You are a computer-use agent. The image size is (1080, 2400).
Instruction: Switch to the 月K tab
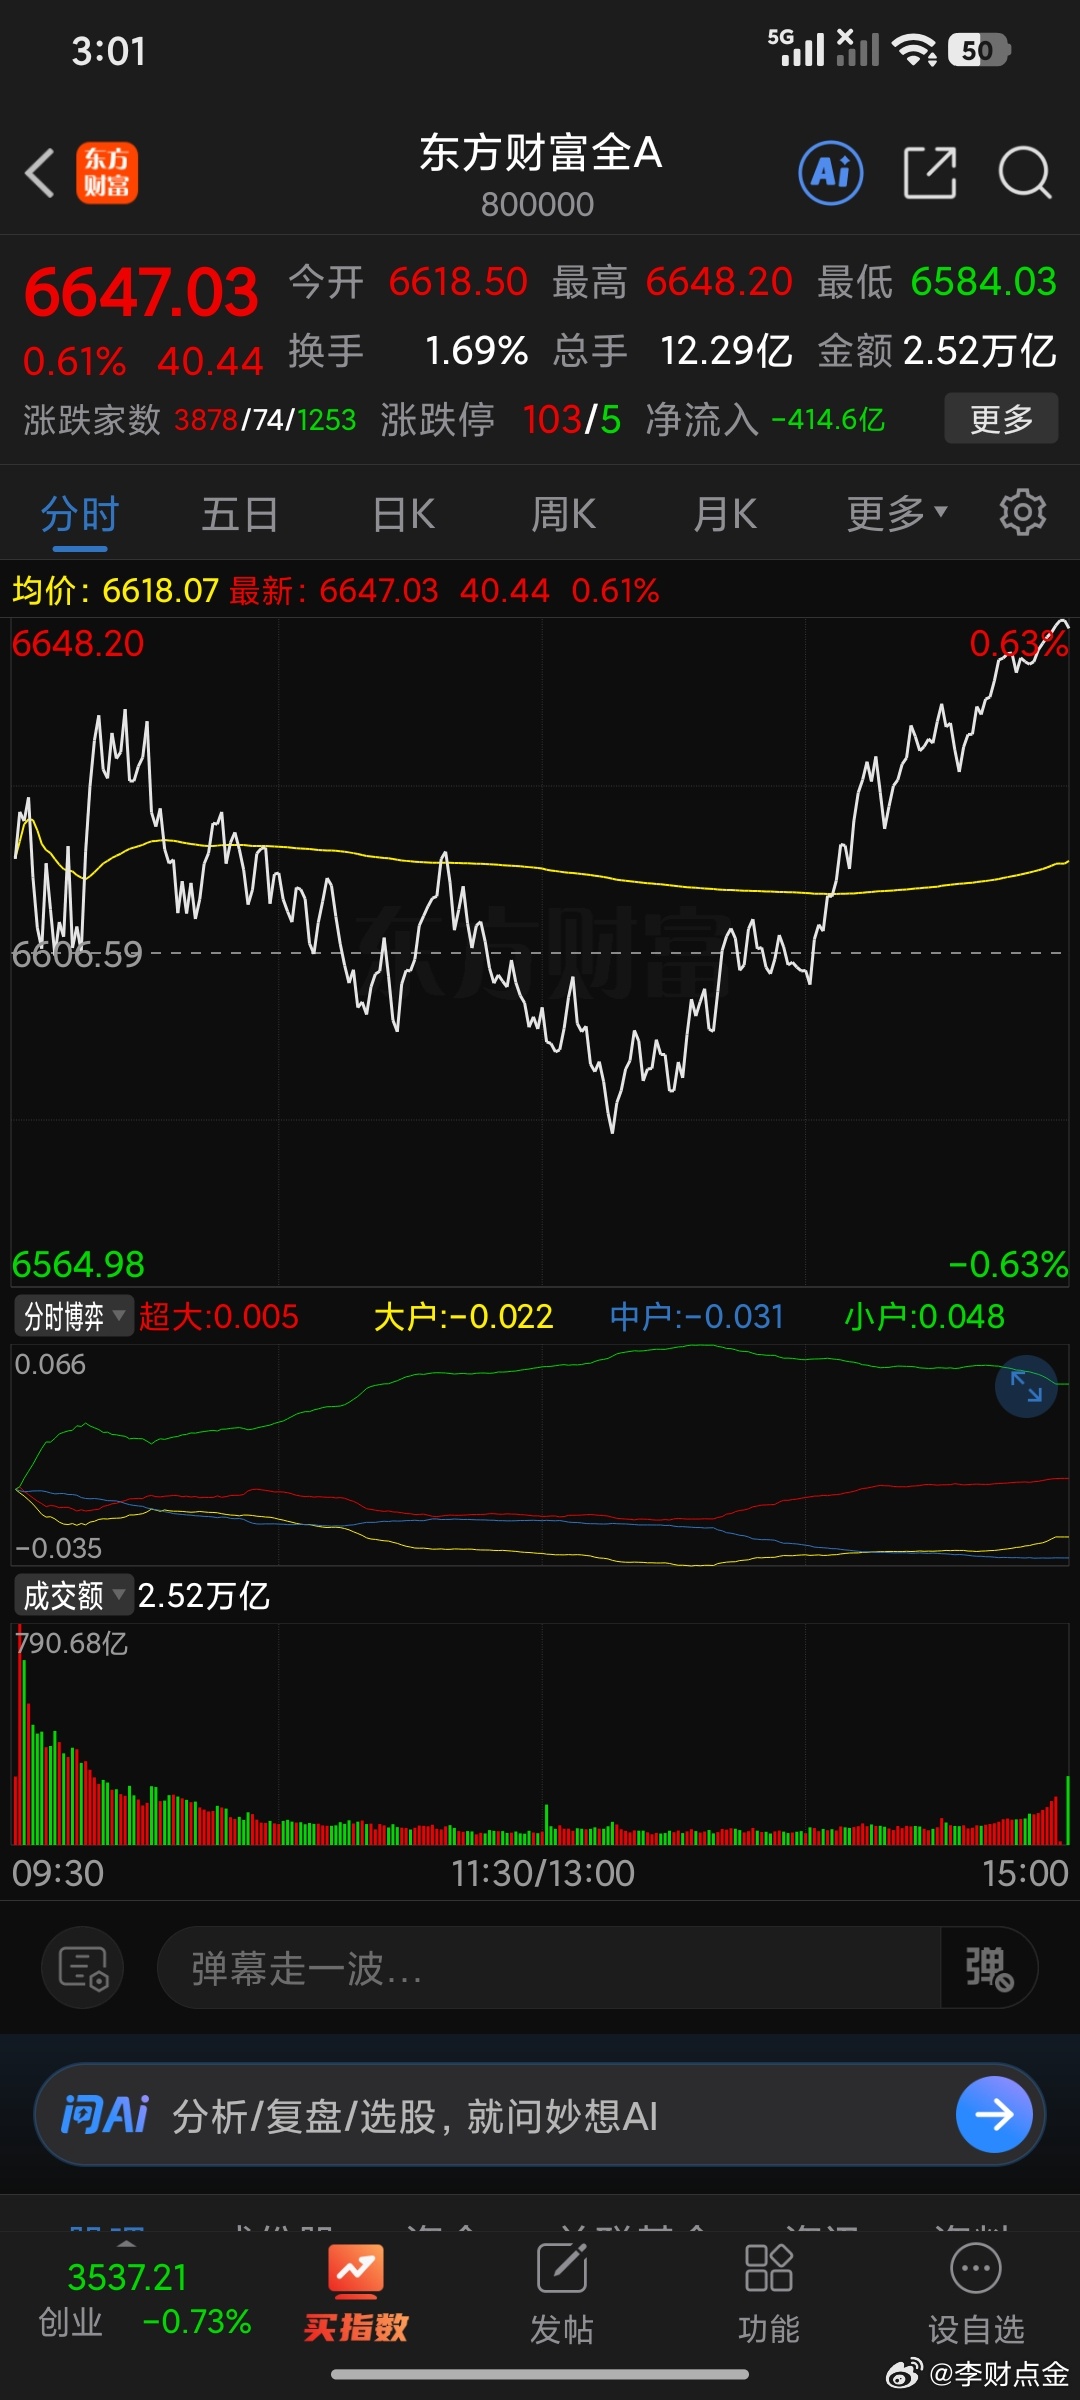tap(725, 515)
